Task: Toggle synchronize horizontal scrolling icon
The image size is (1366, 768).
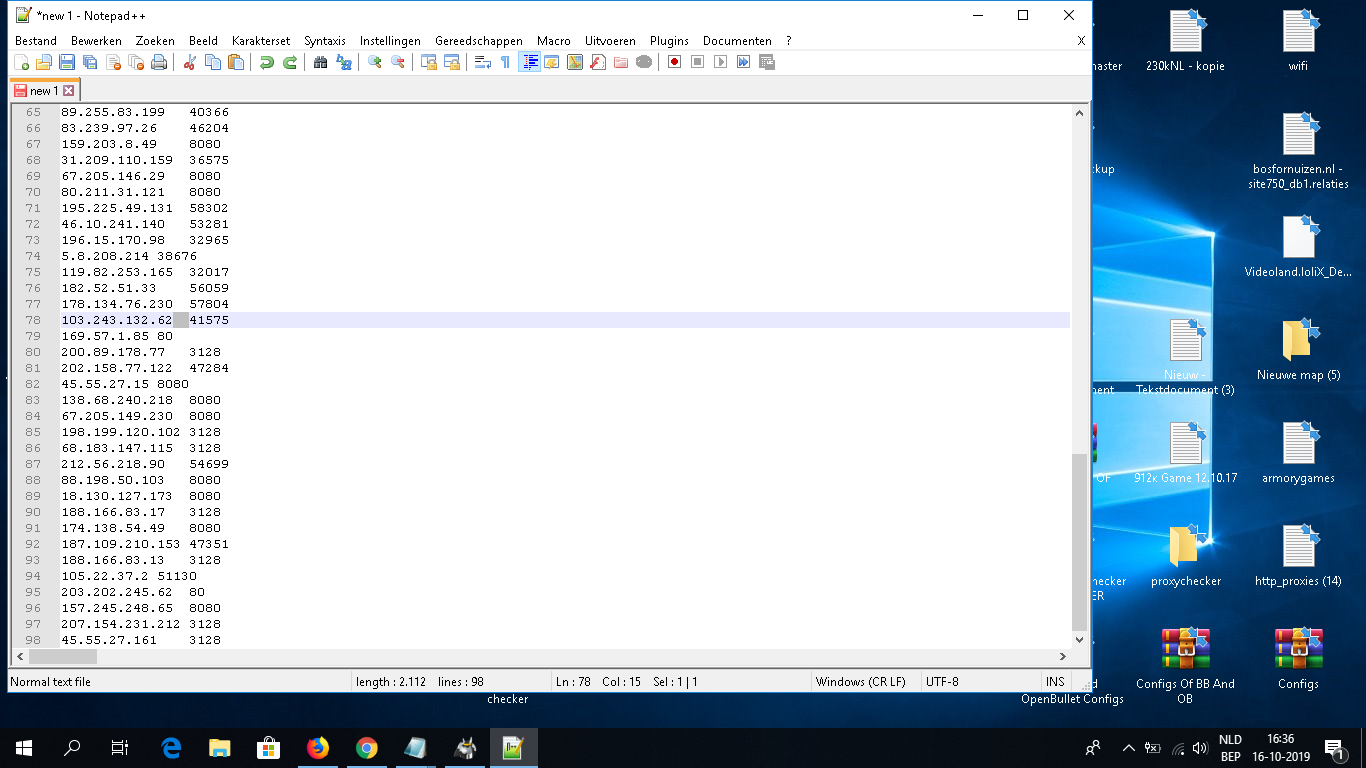Action: pyautogui.click(x=451, y=62)
